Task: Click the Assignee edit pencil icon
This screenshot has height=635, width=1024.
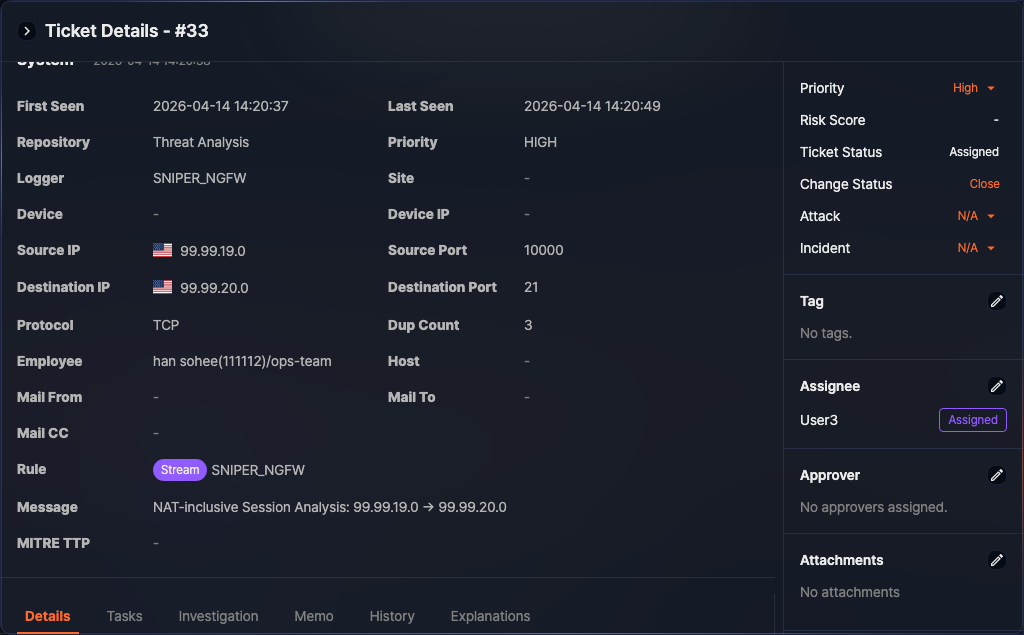Action: pos(996,386)
